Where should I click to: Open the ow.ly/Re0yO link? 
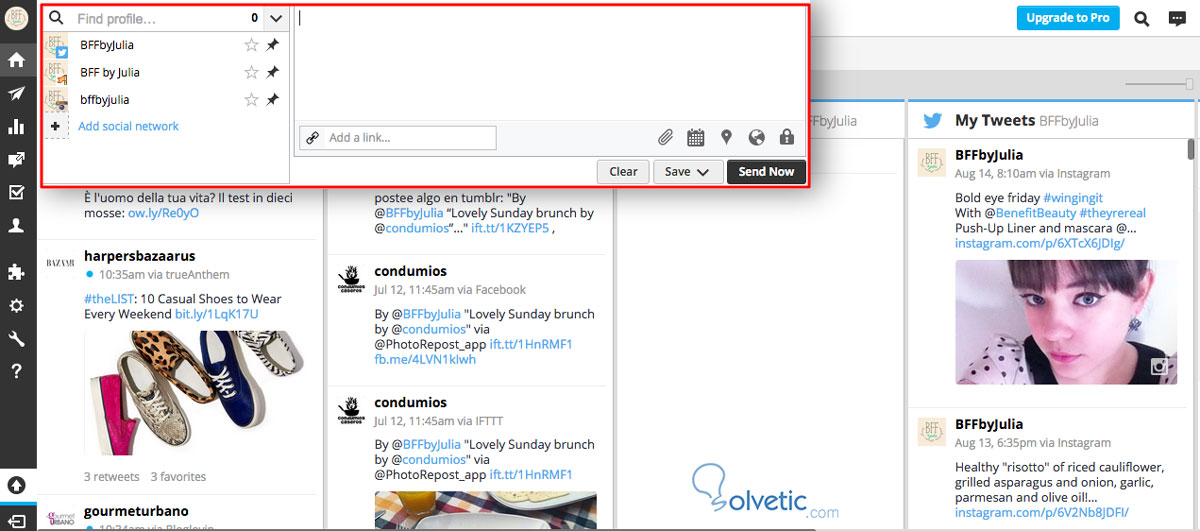163,213
